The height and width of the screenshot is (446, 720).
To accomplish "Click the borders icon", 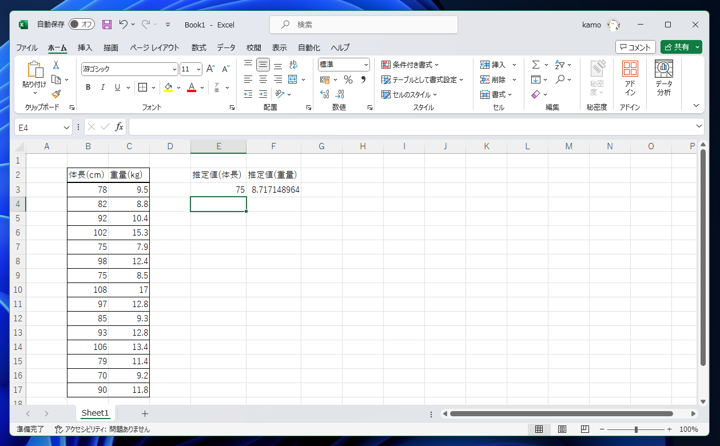I will click(143, 87).
